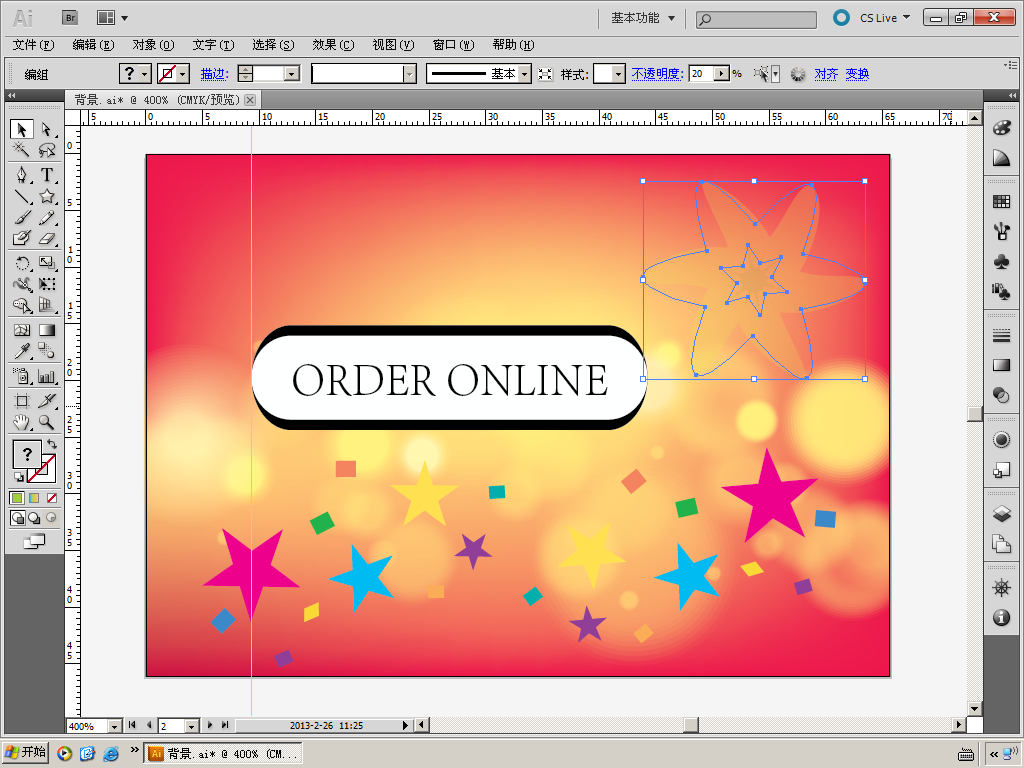Open the Appearance panel

[1001, 440]
